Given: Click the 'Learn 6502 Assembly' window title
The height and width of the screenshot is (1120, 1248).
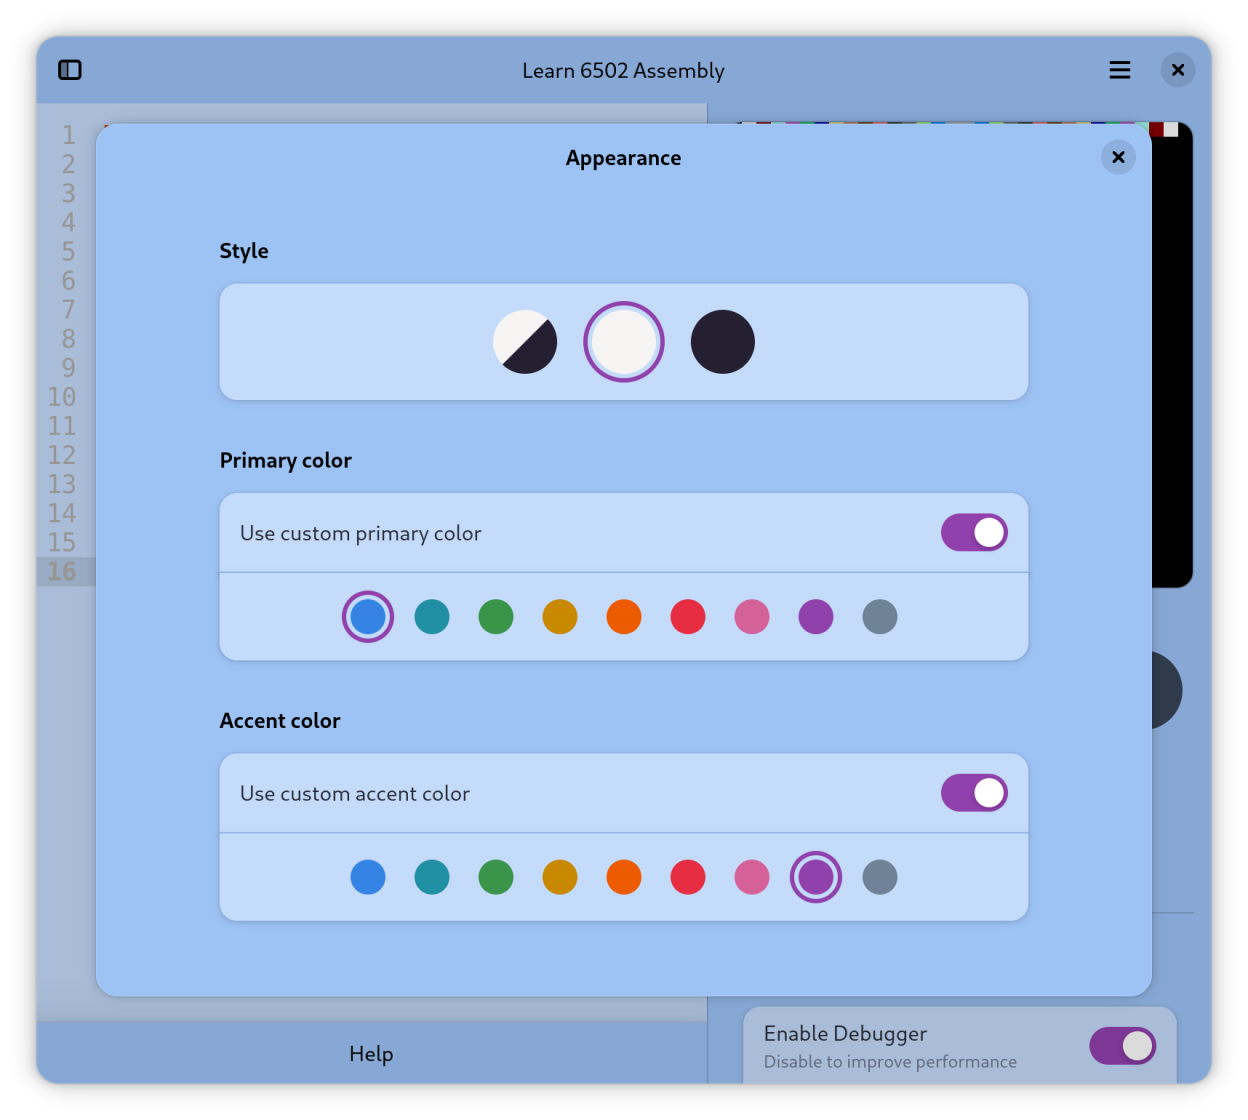Looking at the screenshot, I should click(x=623, y=70).
